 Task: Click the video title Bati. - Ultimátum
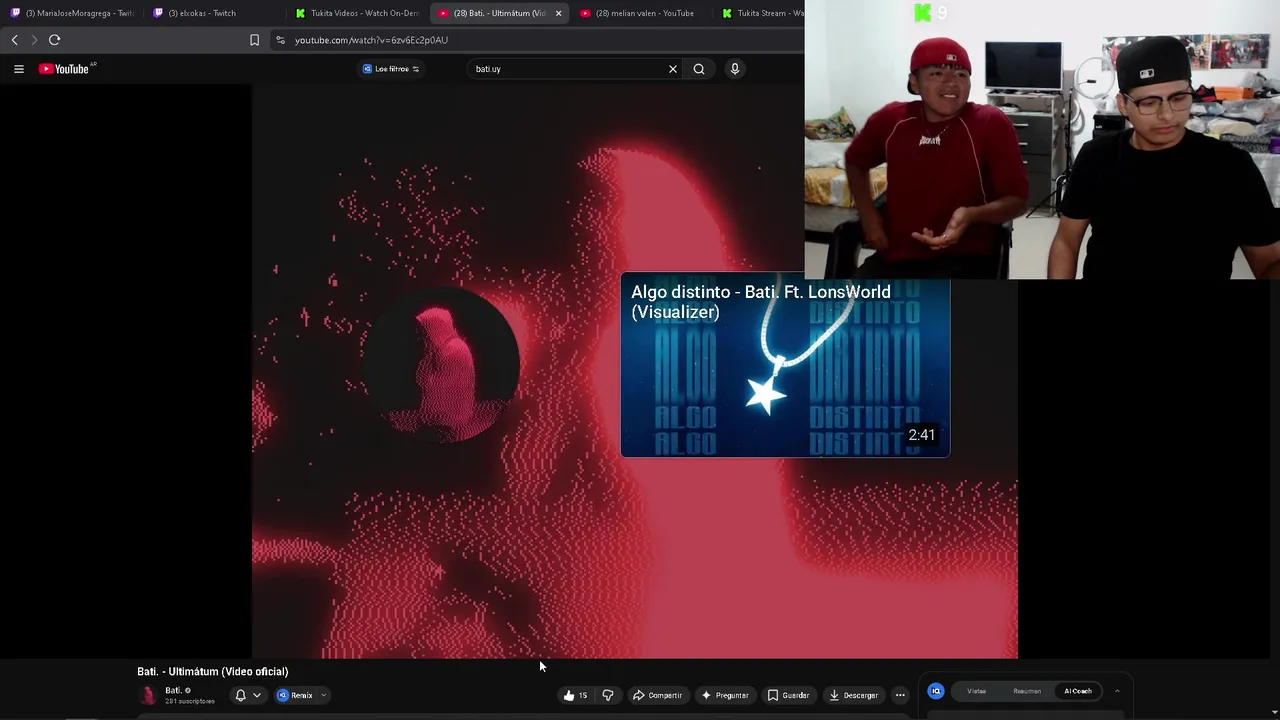(x=212, y=672)
